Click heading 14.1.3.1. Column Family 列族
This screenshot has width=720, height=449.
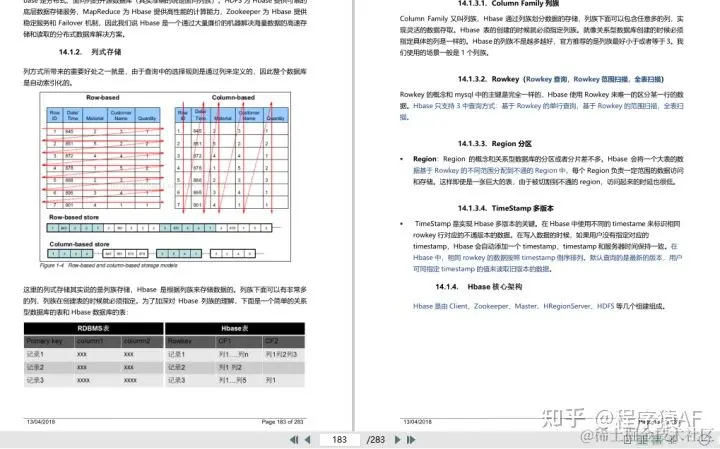(508, 4)
